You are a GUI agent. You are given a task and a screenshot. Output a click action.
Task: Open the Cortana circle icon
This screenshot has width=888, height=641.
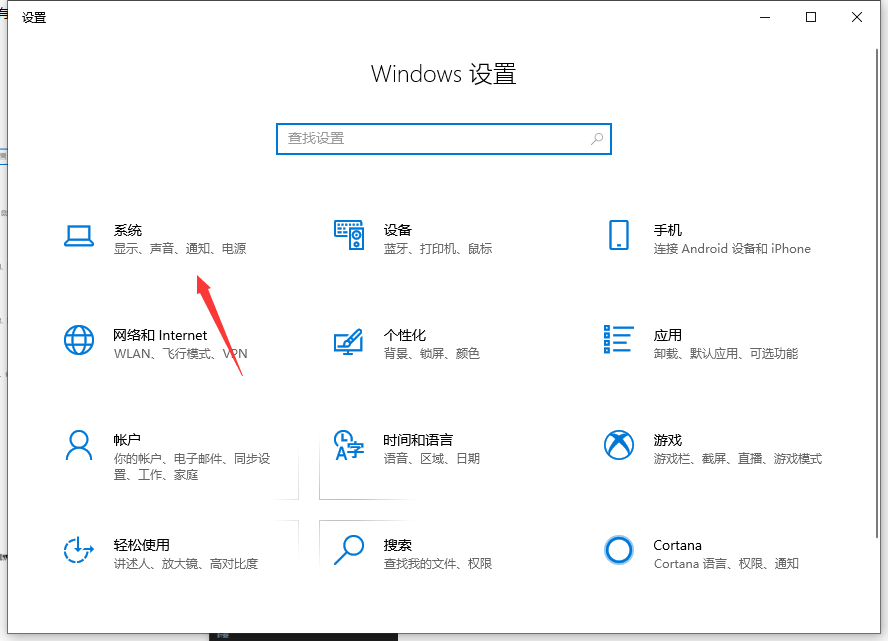[x=619, y=550]
